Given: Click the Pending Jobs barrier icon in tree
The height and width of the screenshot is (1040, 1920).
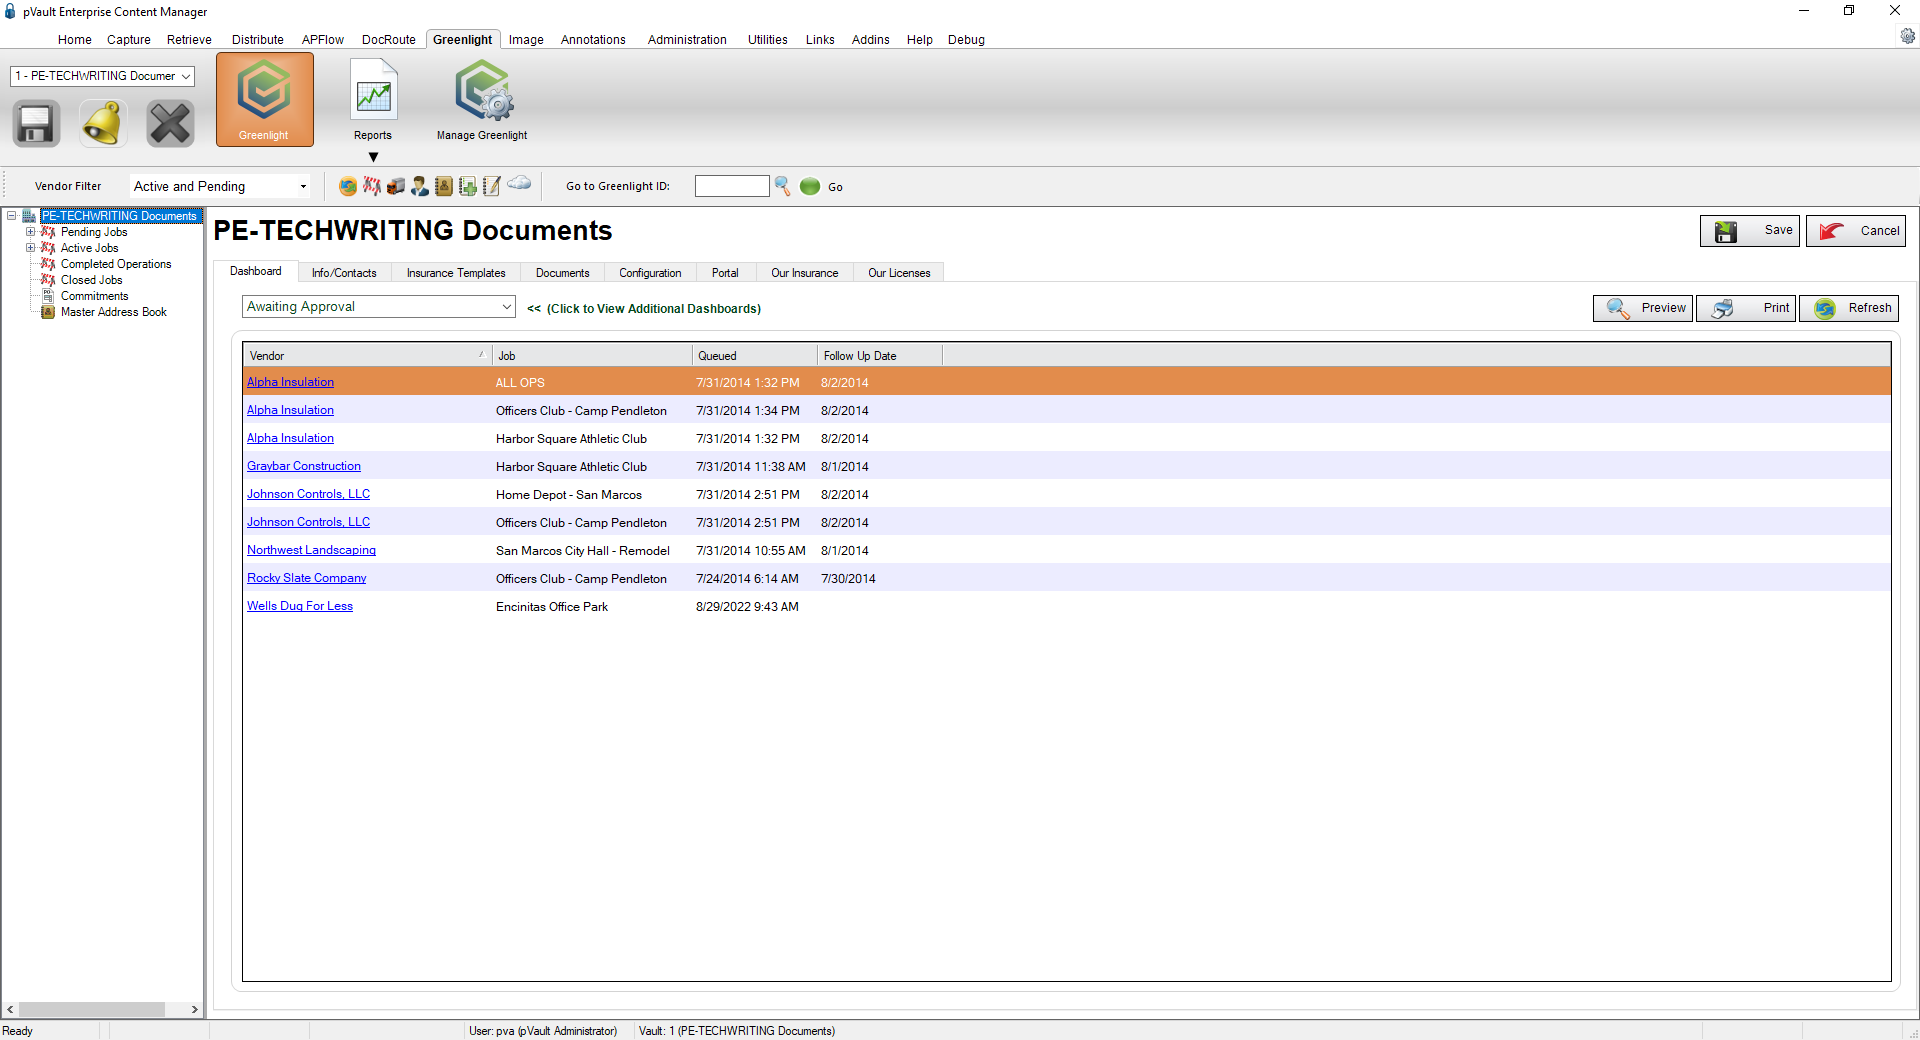Looking at the screenshot, I should pos(48,232).
